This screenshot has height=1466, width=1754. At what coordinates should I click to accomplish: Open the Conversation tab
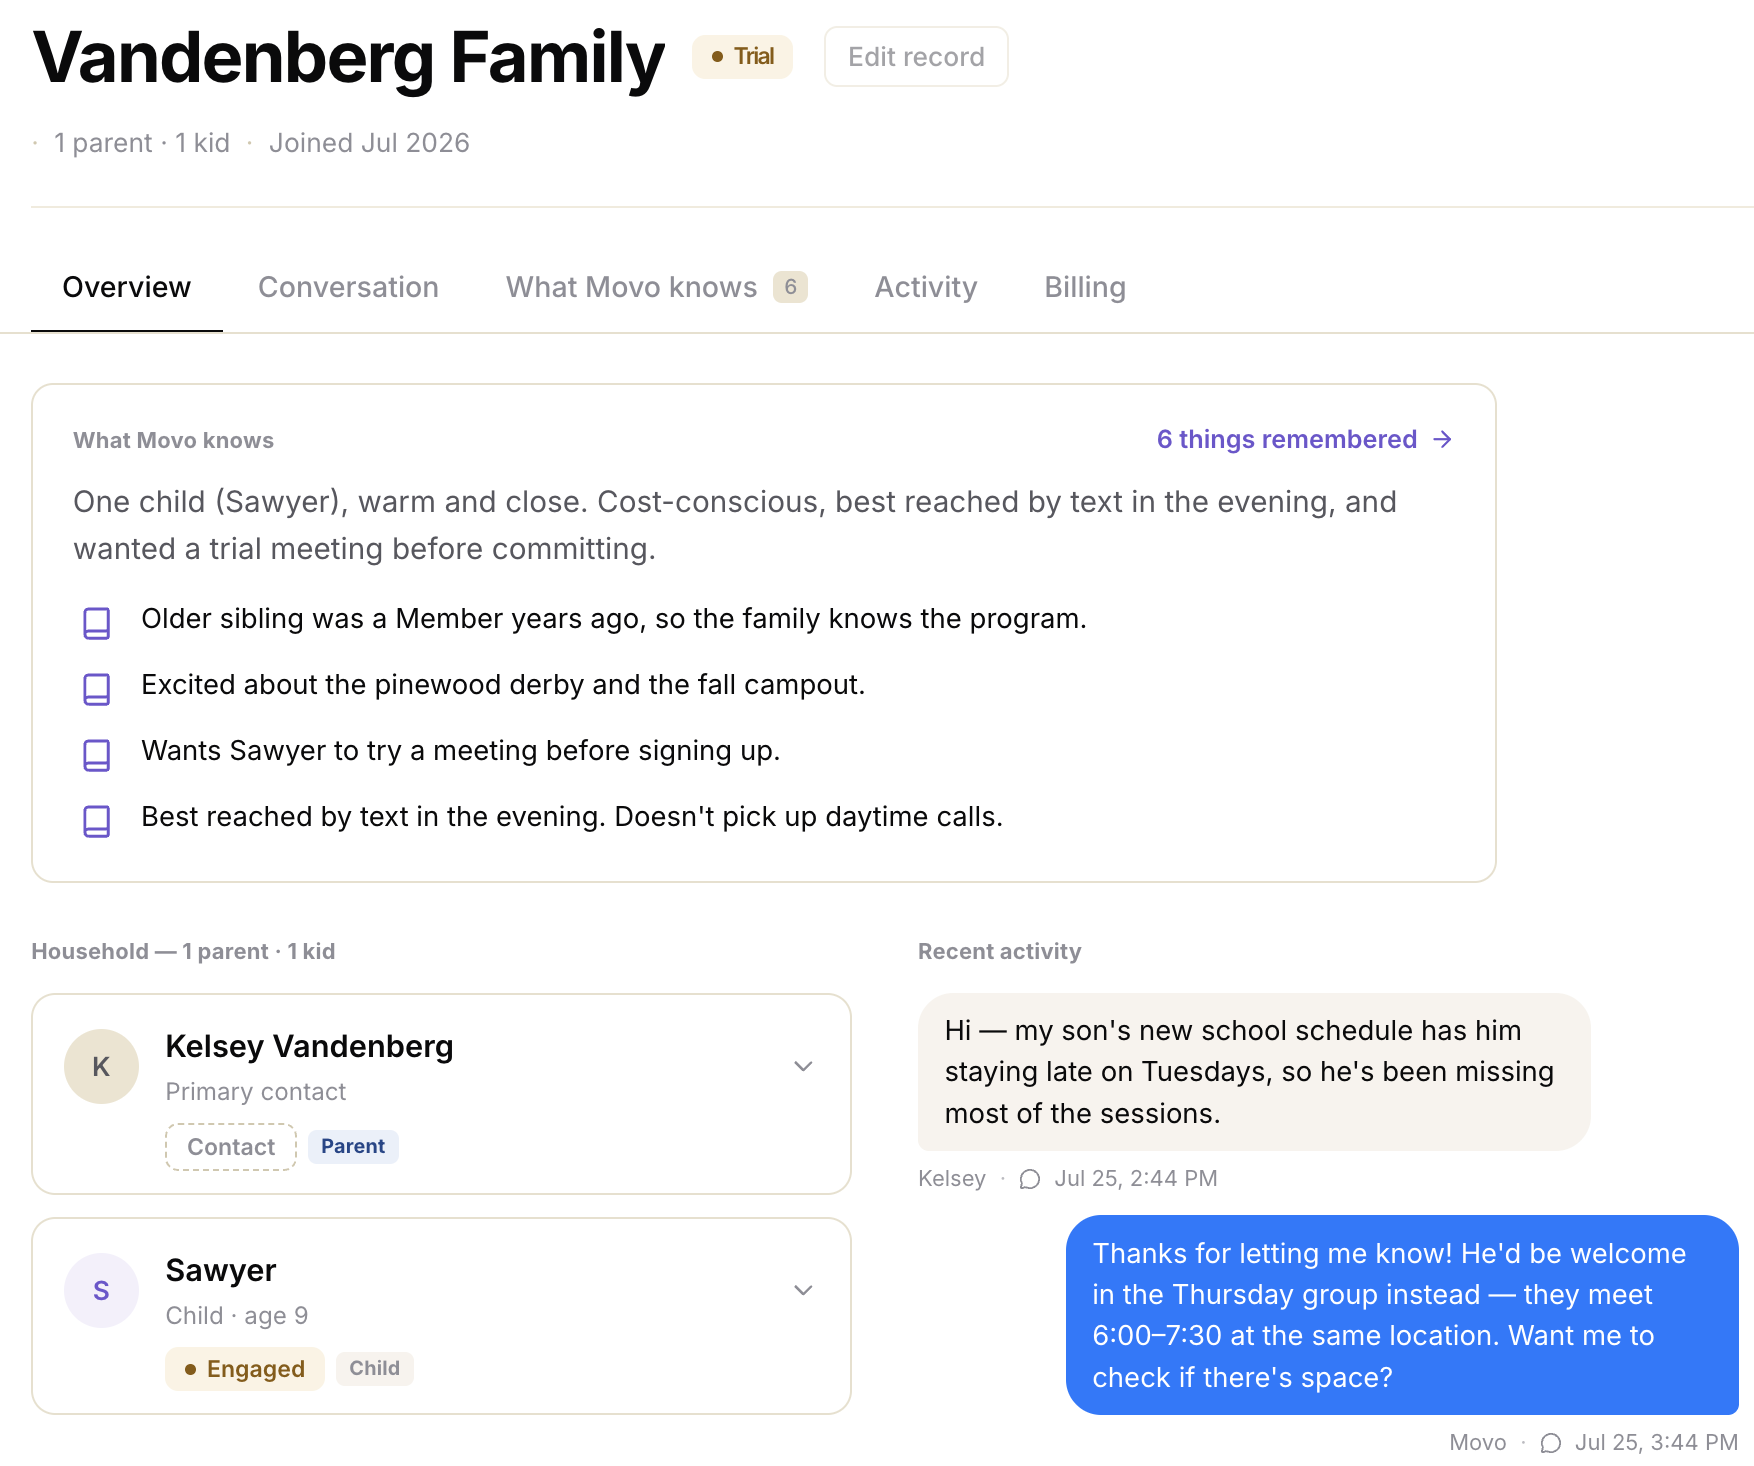[348, 287]
